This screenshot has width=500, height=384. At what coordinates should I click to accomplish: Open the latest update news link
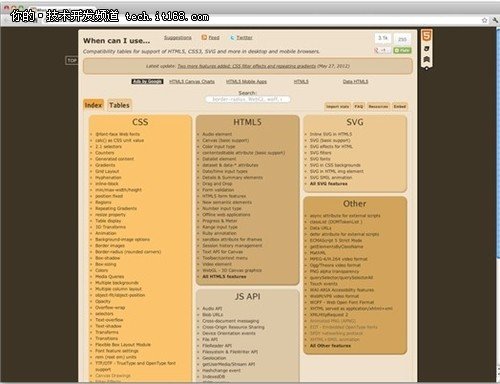[246, 66]
